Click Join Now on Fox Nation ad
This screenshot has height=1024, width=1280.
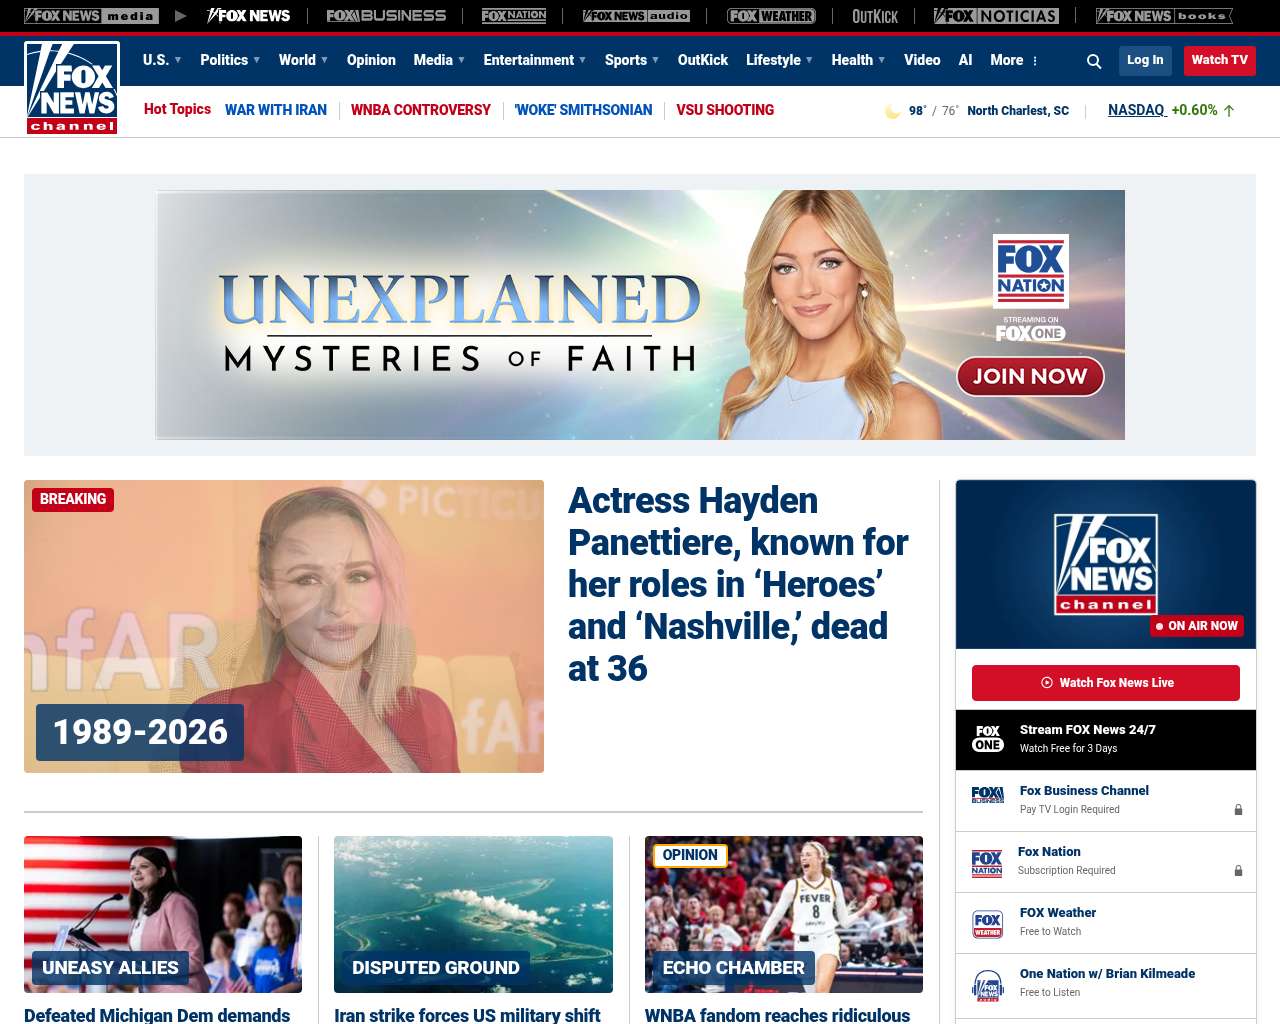[1030, 376]
